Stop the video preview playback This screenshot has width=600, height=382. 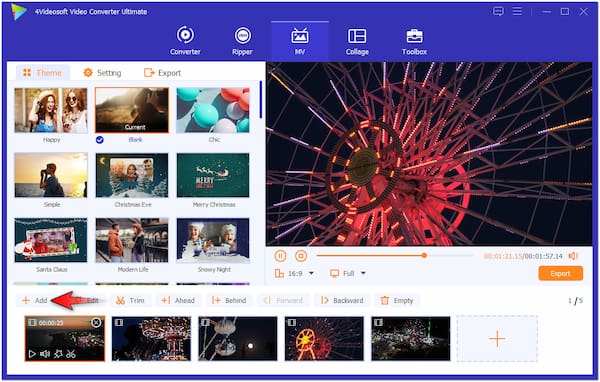click(x=301, y=256)
